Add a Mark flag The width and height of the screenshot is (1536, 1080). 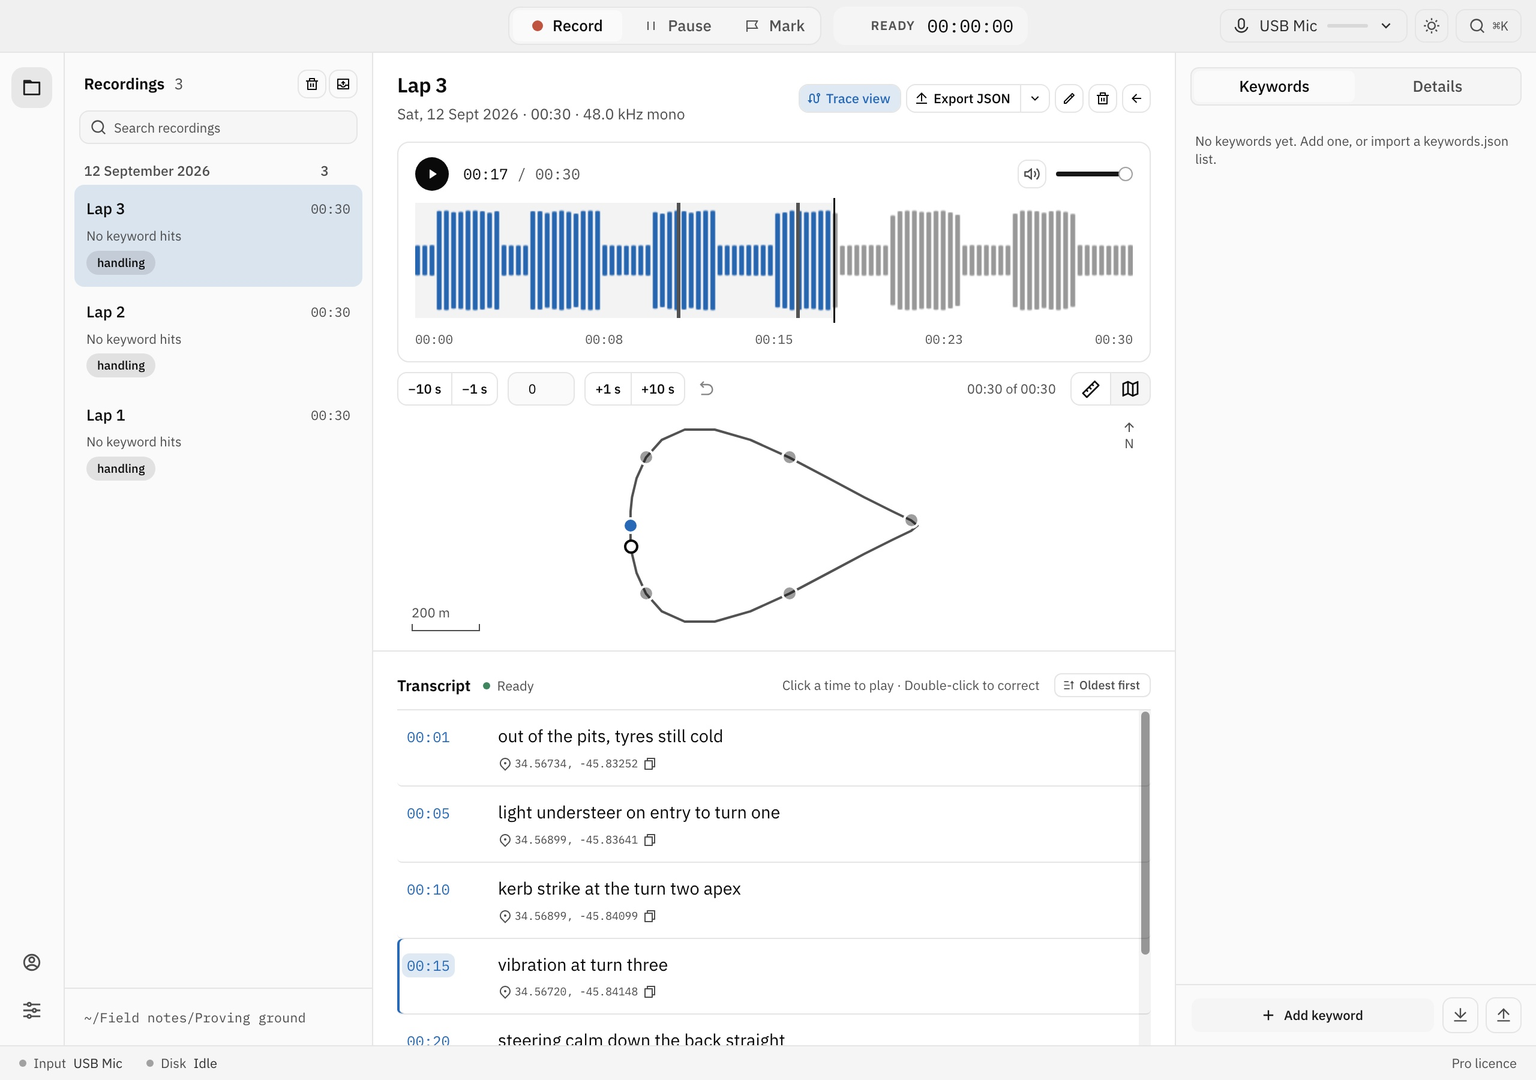pyautogui.click(x=775, y=26)
